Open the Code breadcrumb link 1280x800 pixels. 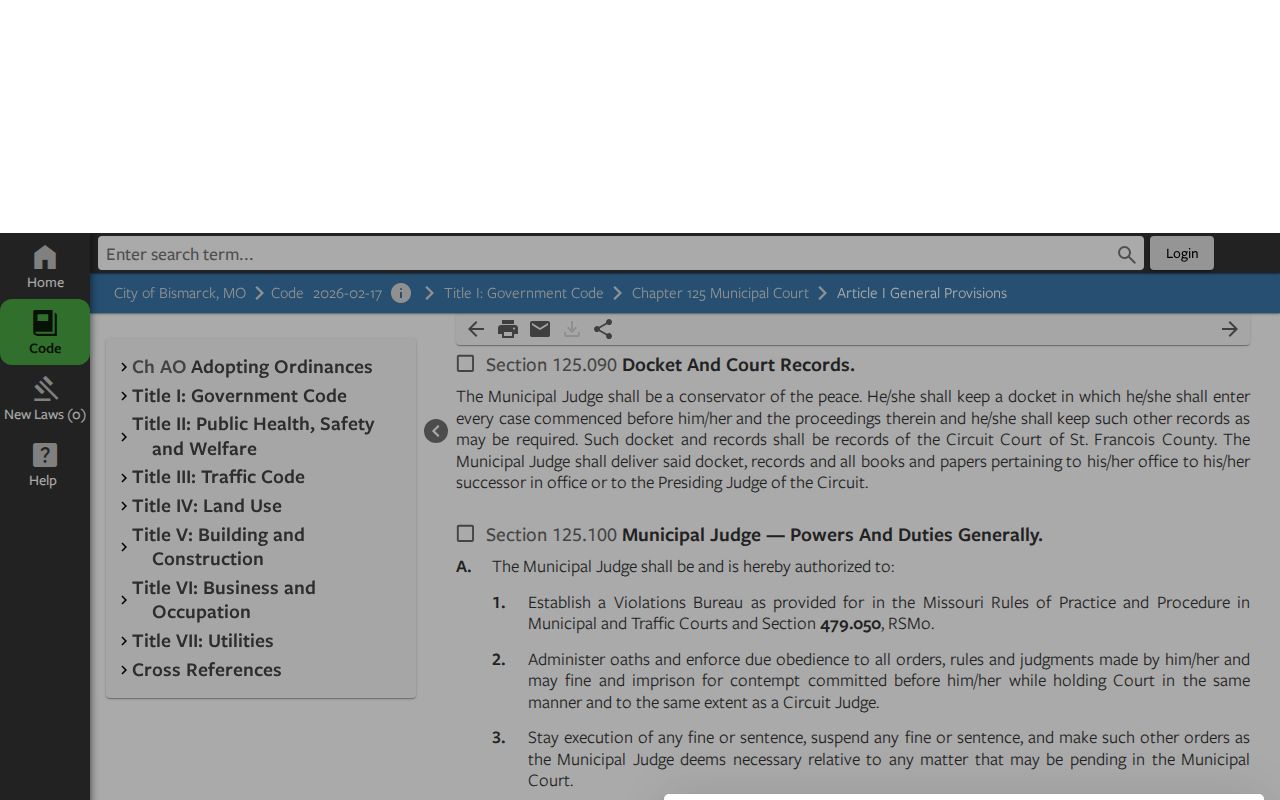pos(287,293)
